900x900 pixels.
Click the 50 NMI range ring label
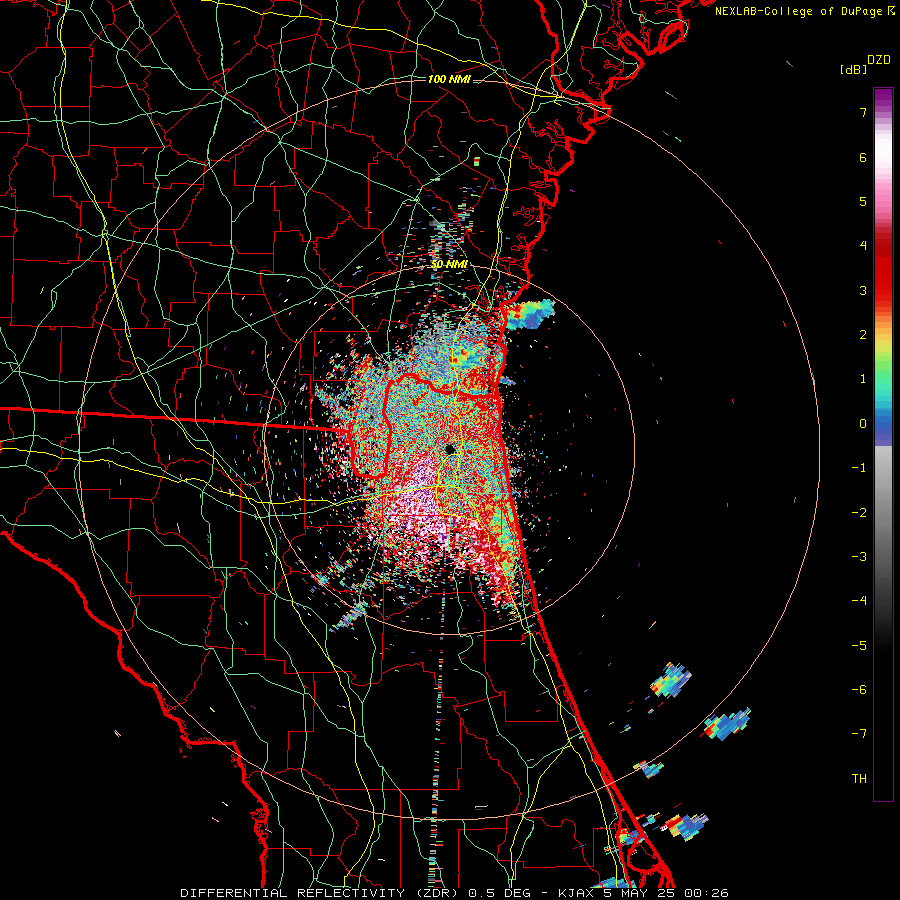coord(449,265)
